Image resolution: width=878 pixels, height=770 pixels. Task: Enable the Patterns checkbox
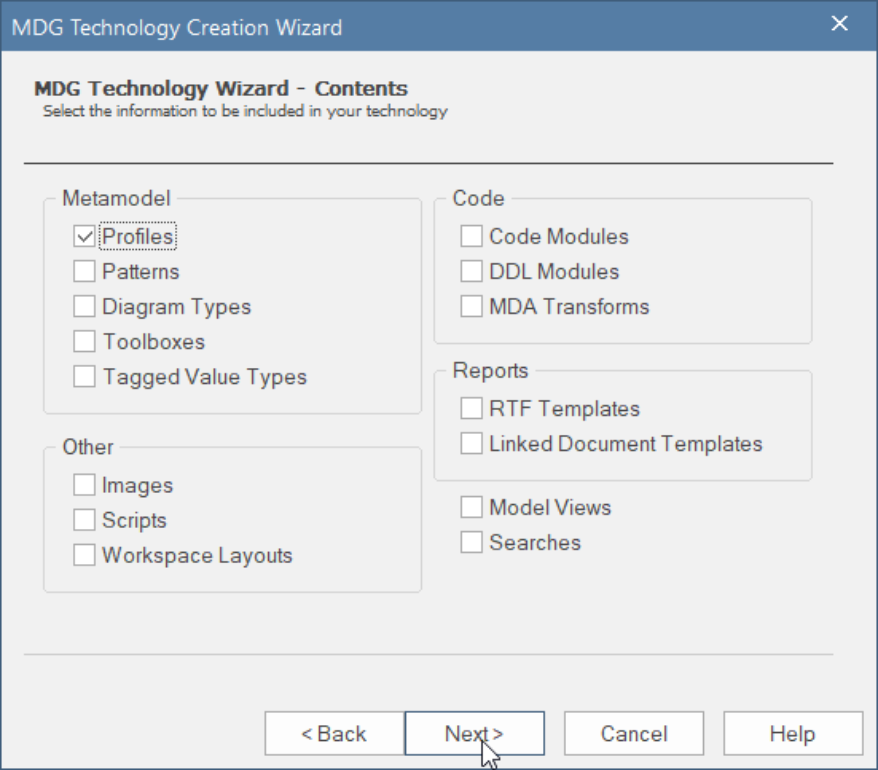click(85, 272)
